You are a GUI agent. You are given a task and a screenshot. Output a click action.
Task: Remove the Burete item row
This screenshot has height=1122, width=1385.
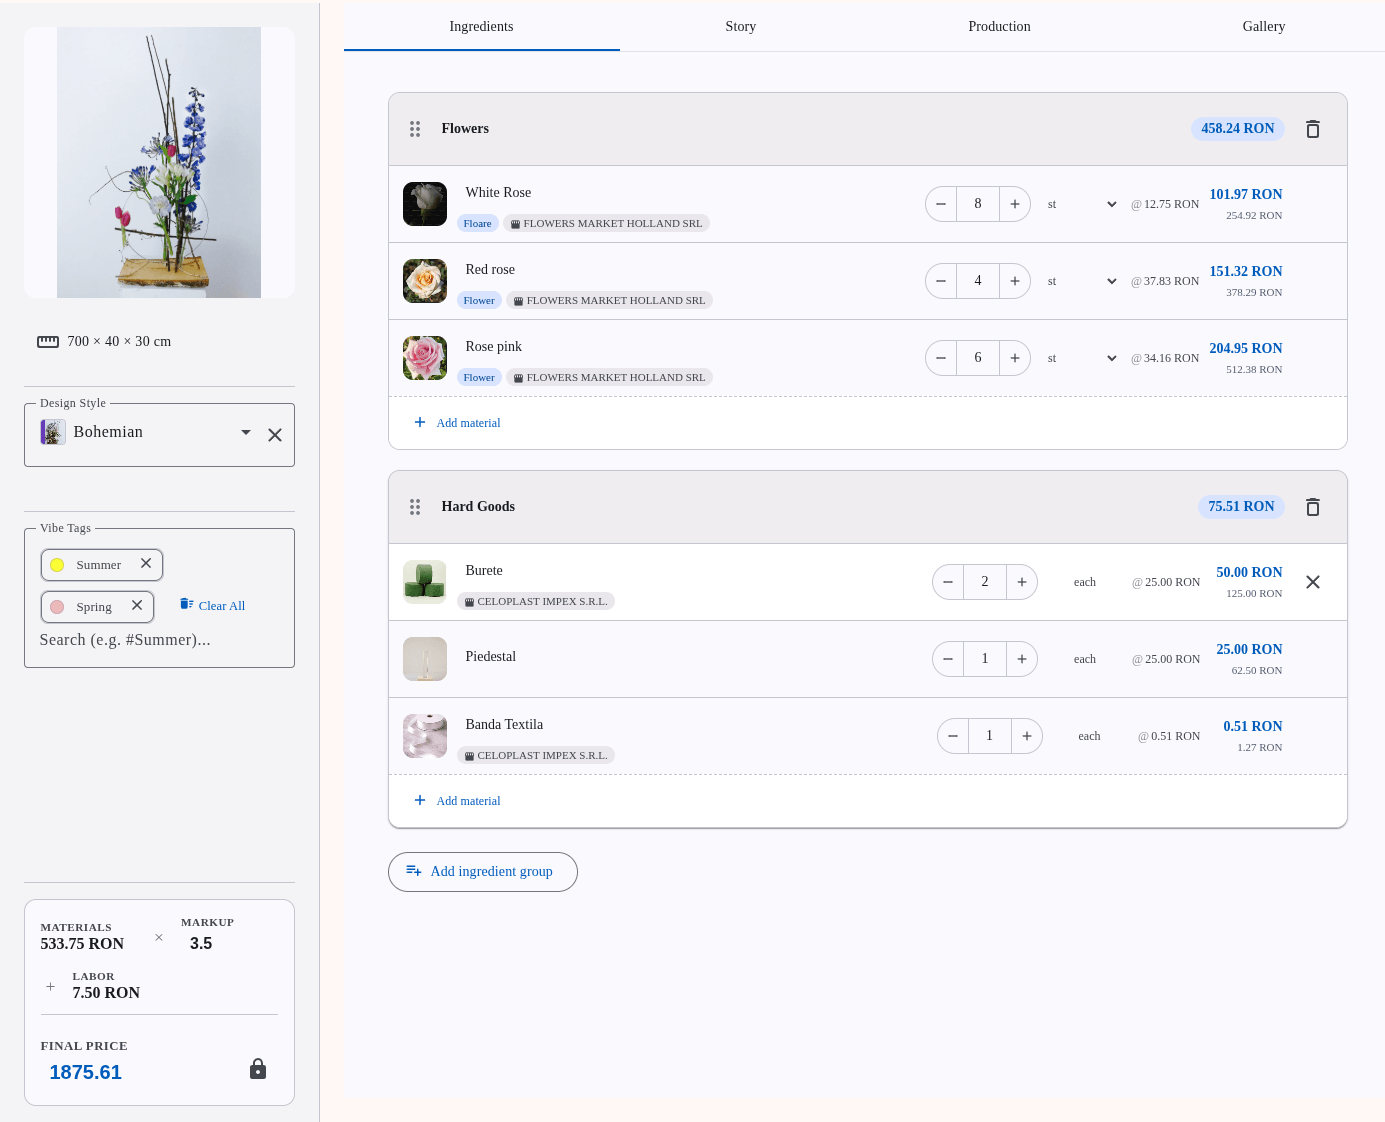coord(1313,582)
